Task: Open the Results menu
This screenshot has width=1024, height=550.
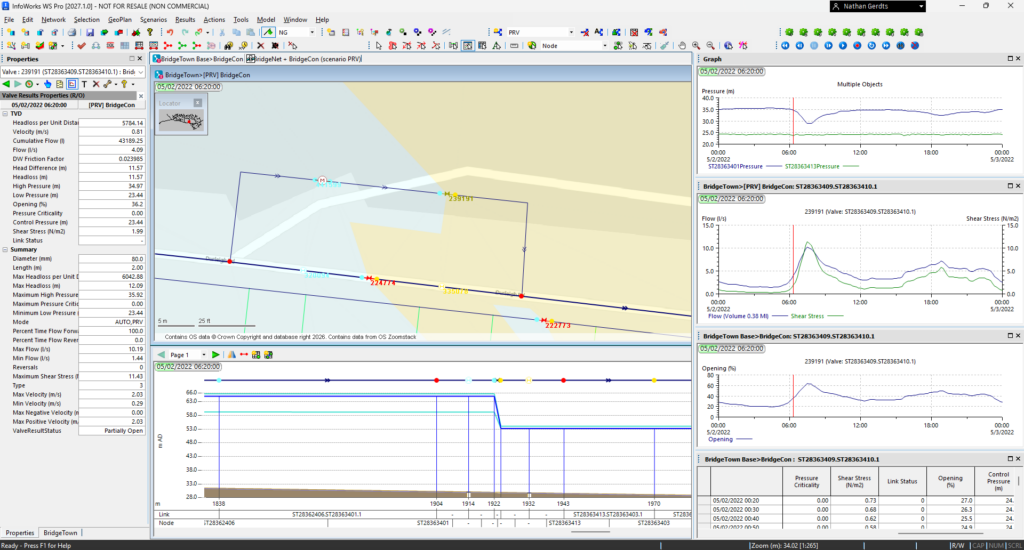Action: click(x=185, y=20)
